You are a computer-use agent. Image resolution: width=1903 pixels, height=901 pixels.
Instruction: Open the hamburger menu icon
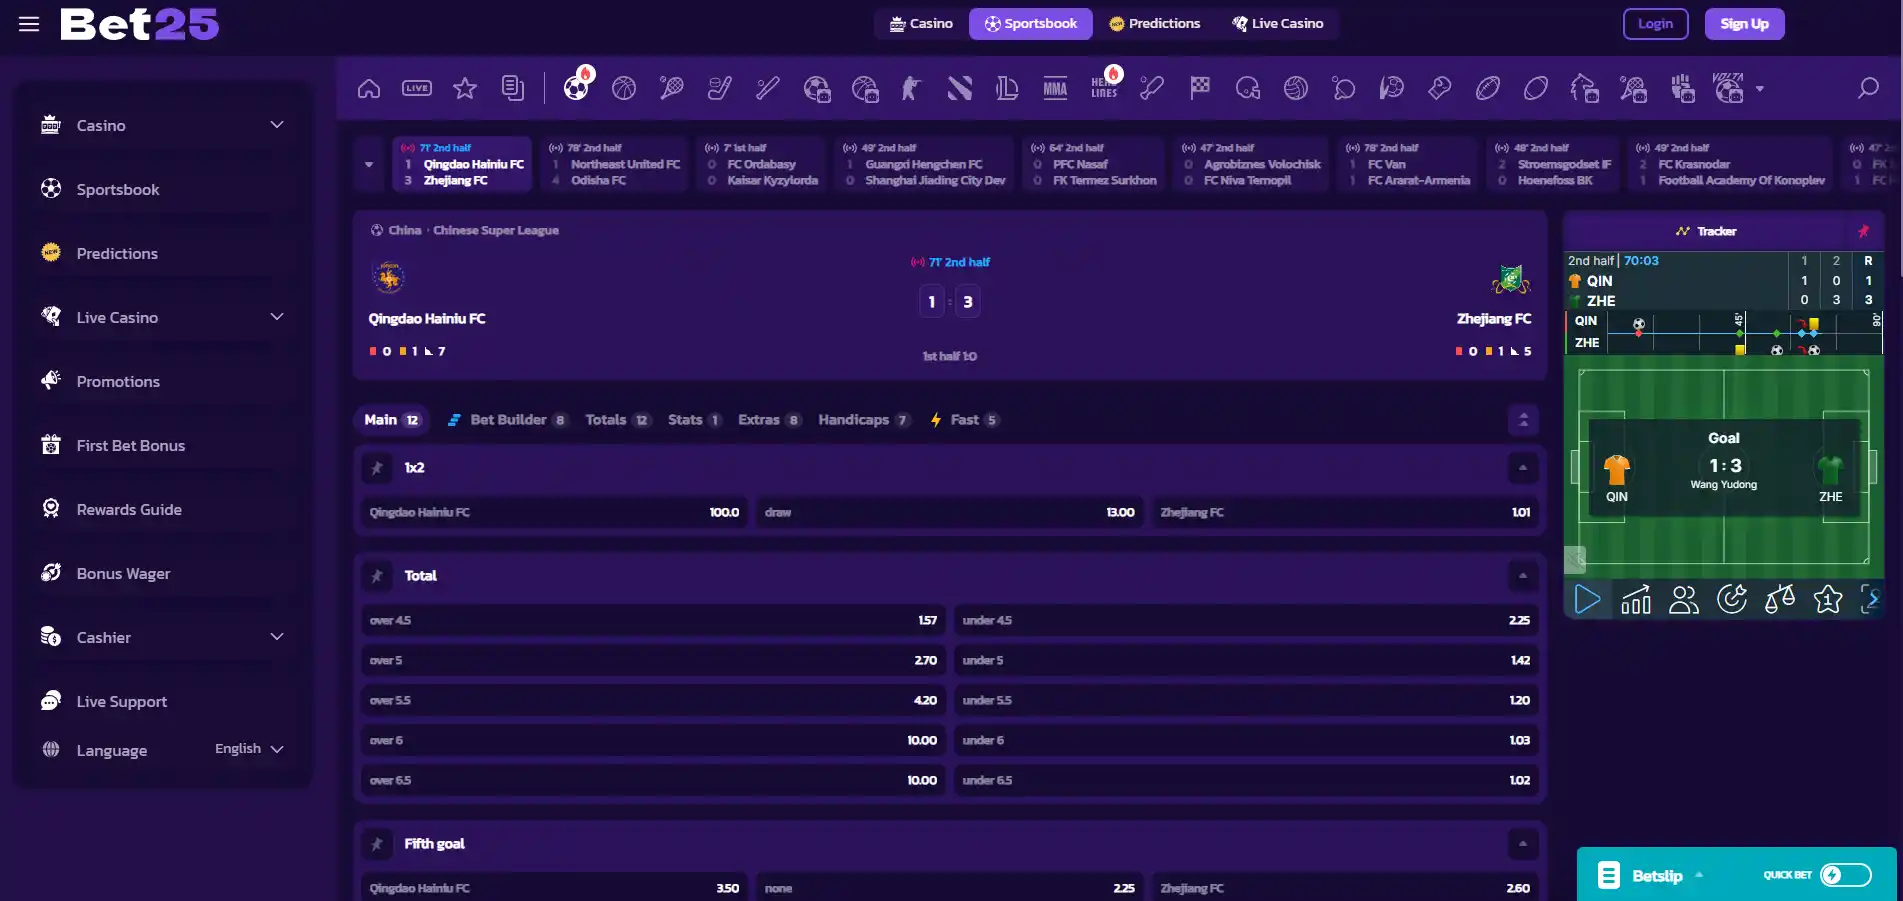(x=29, y=24)
